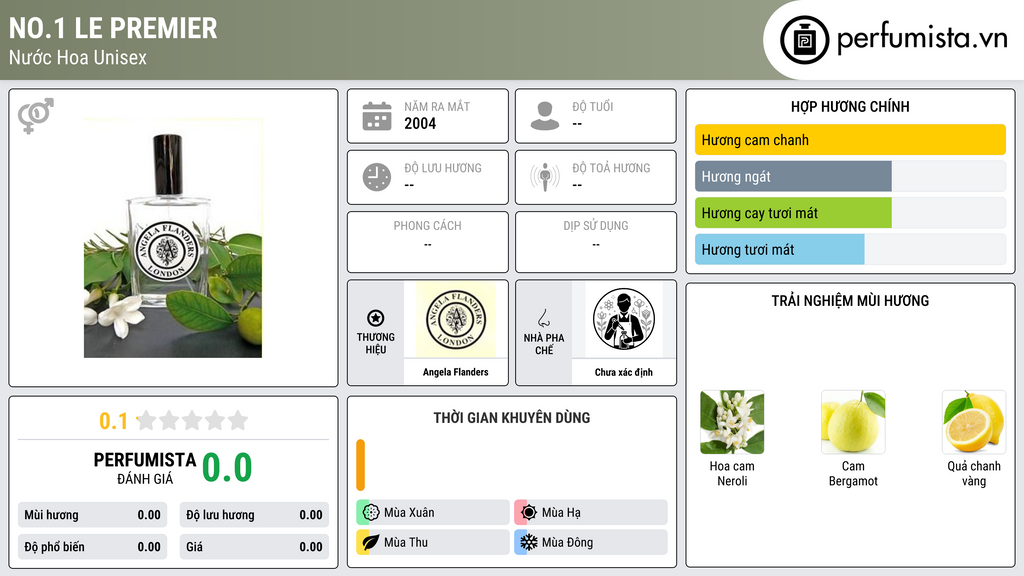Screen dimensions: 1024x576
Task: Click the Nước Hoa Unisex subtitle
Action: 78,57
